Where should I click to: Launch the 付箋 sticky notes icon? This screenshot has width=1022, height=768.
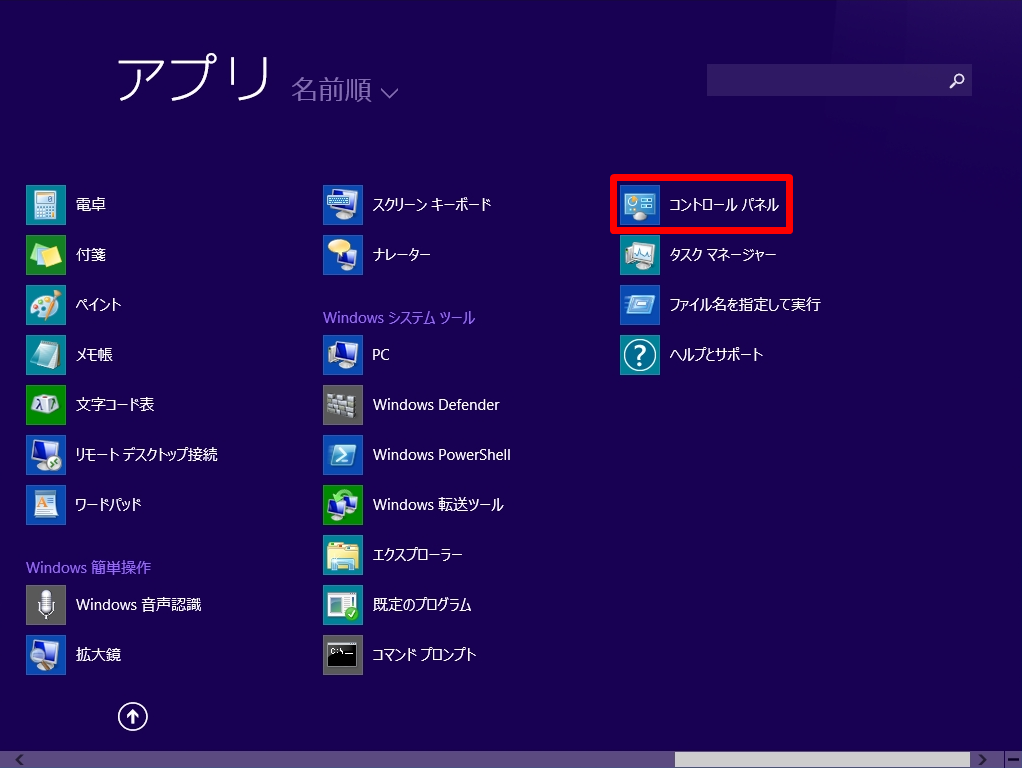coord(46,255)
